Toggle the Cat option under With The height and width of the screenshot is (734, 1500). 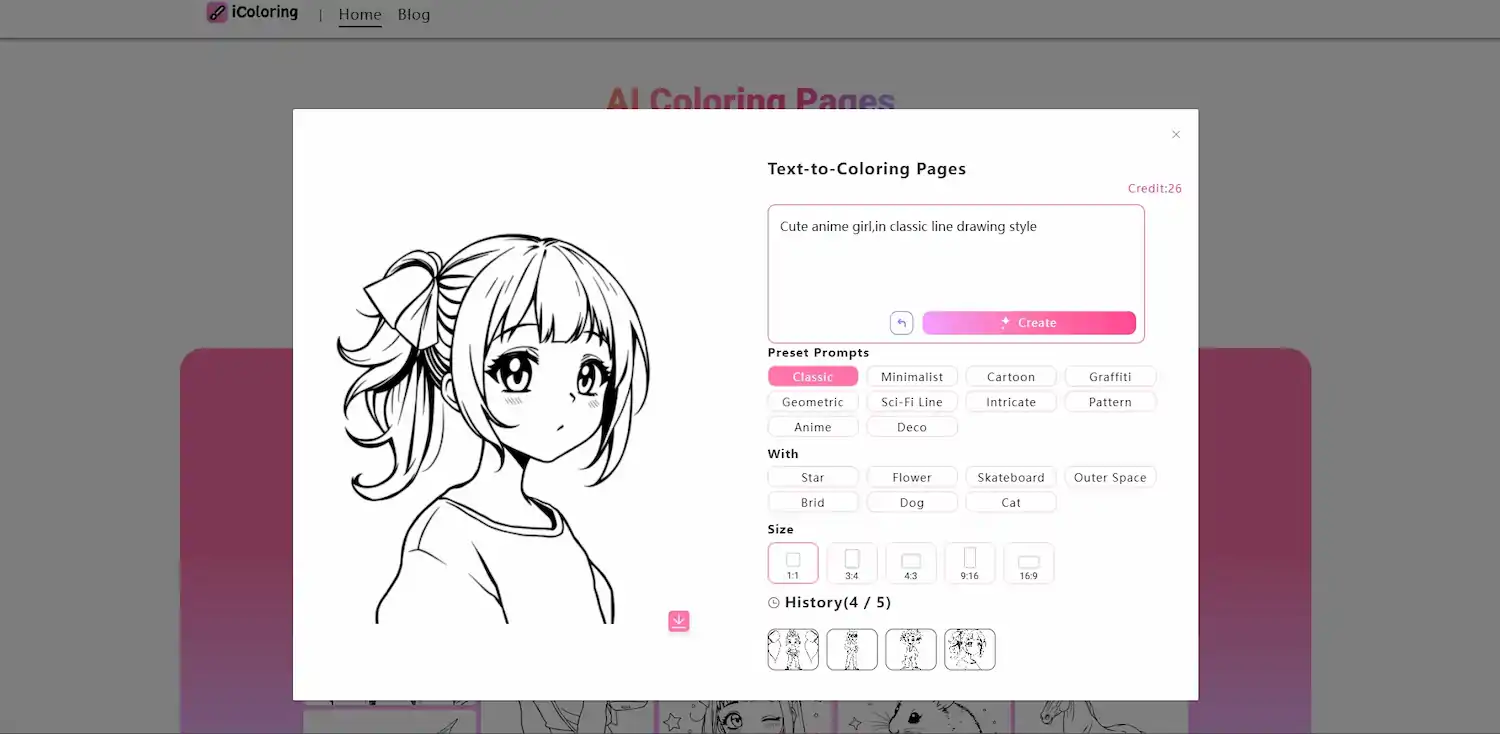click(1010, 501)
